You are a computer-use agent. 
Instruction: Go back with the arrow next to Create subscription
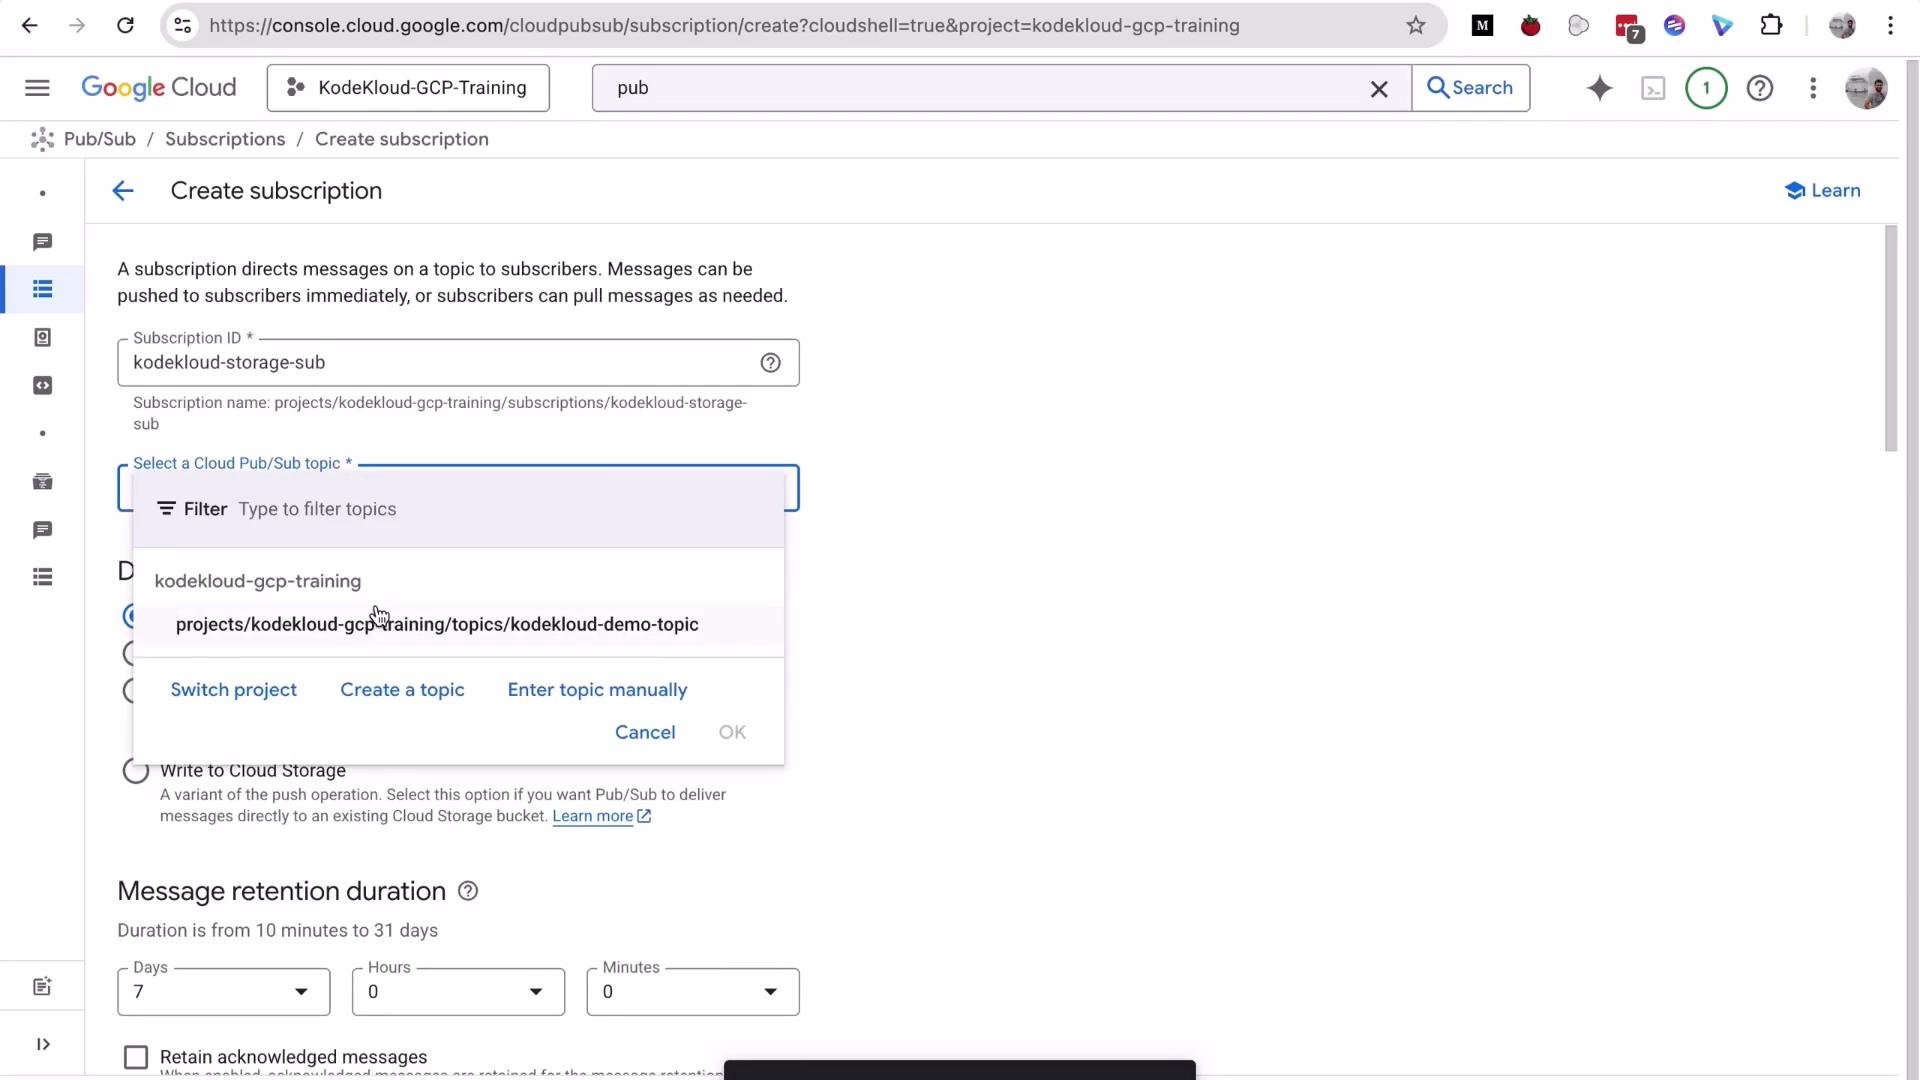pos(122,191)
